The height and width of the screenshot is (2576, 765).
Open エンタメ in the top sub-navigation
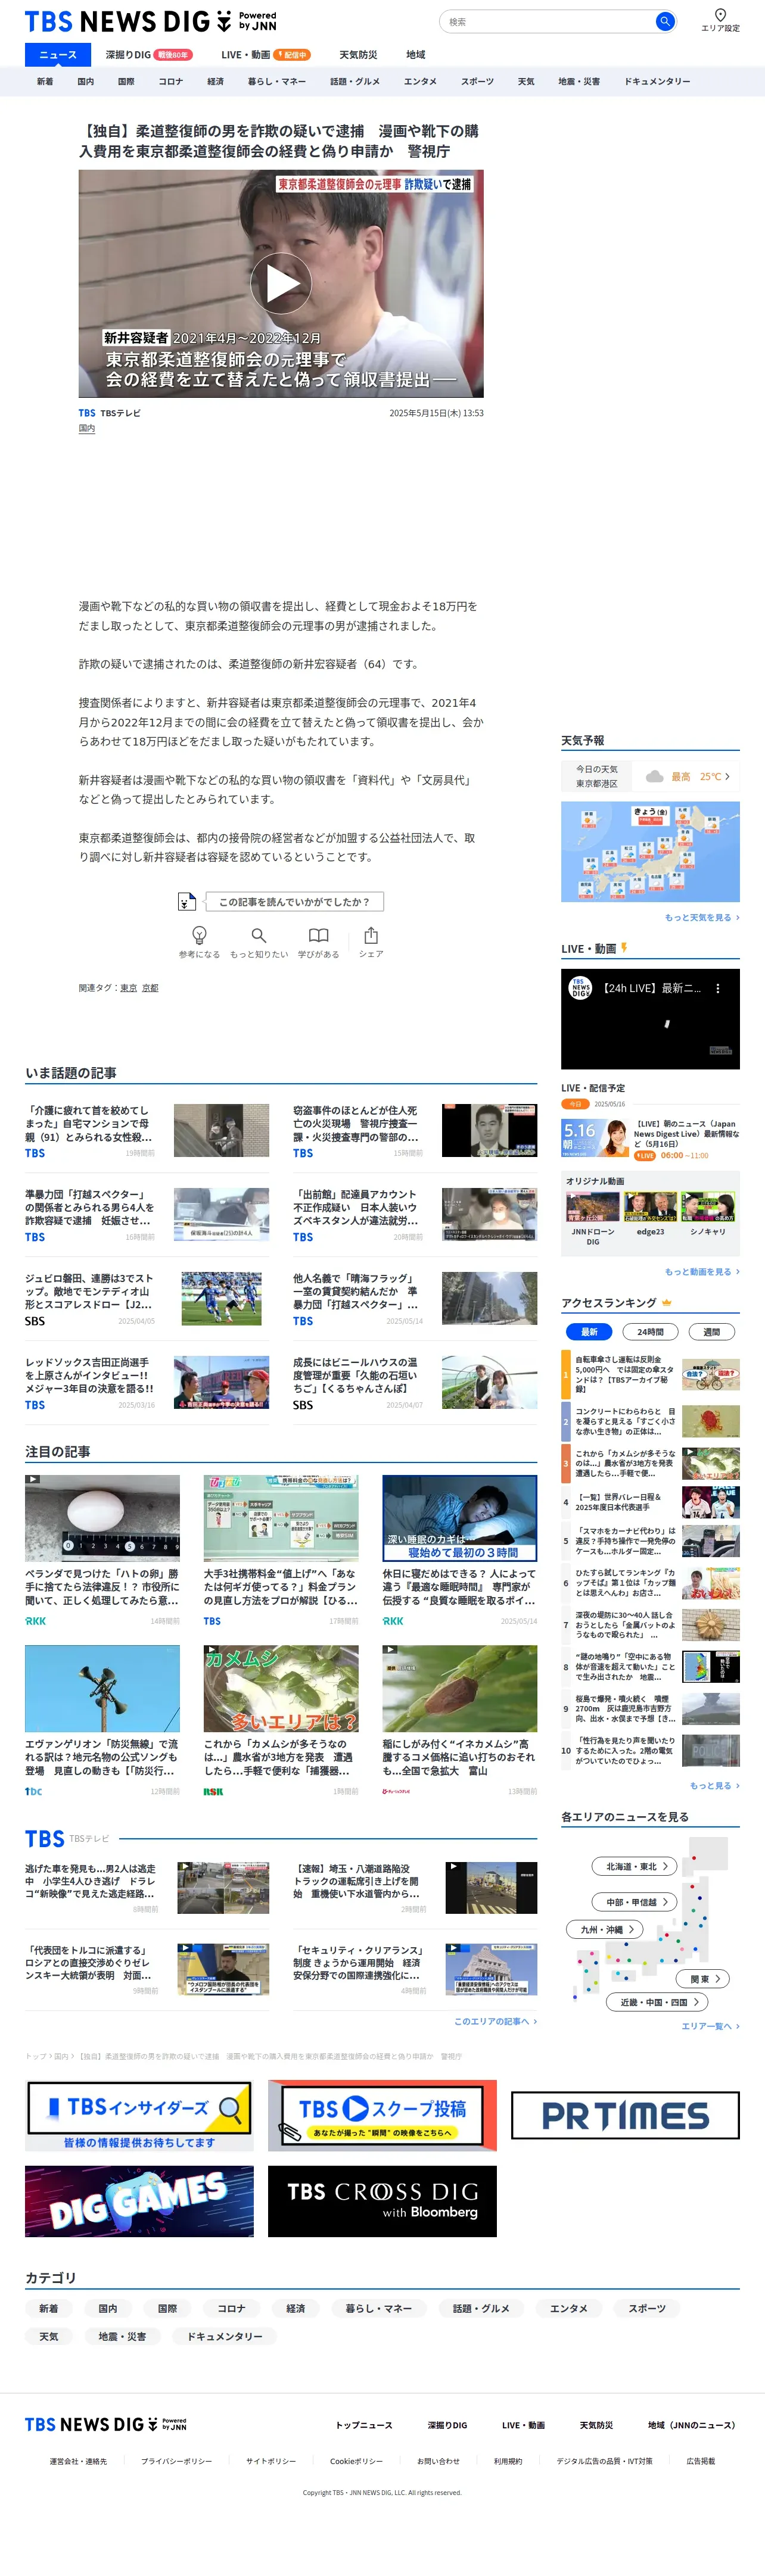click(x=420, y=82)
